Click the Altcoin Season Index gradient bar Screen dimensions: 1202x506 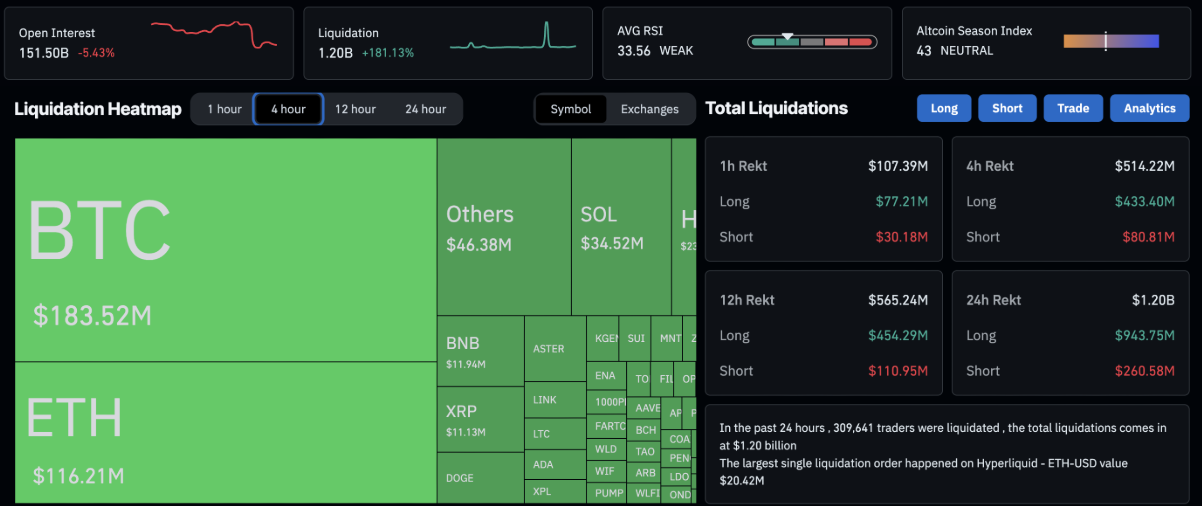[1111, 41]
